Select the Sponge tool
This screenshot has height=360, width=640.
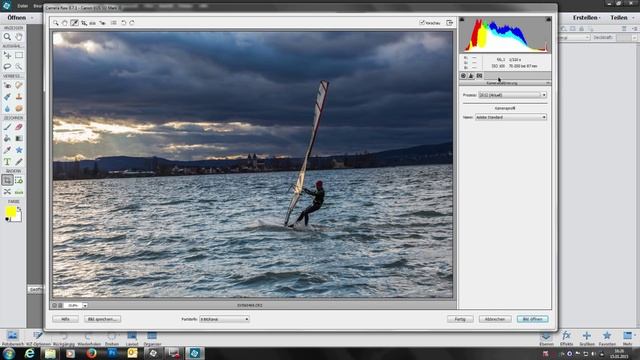19,108
